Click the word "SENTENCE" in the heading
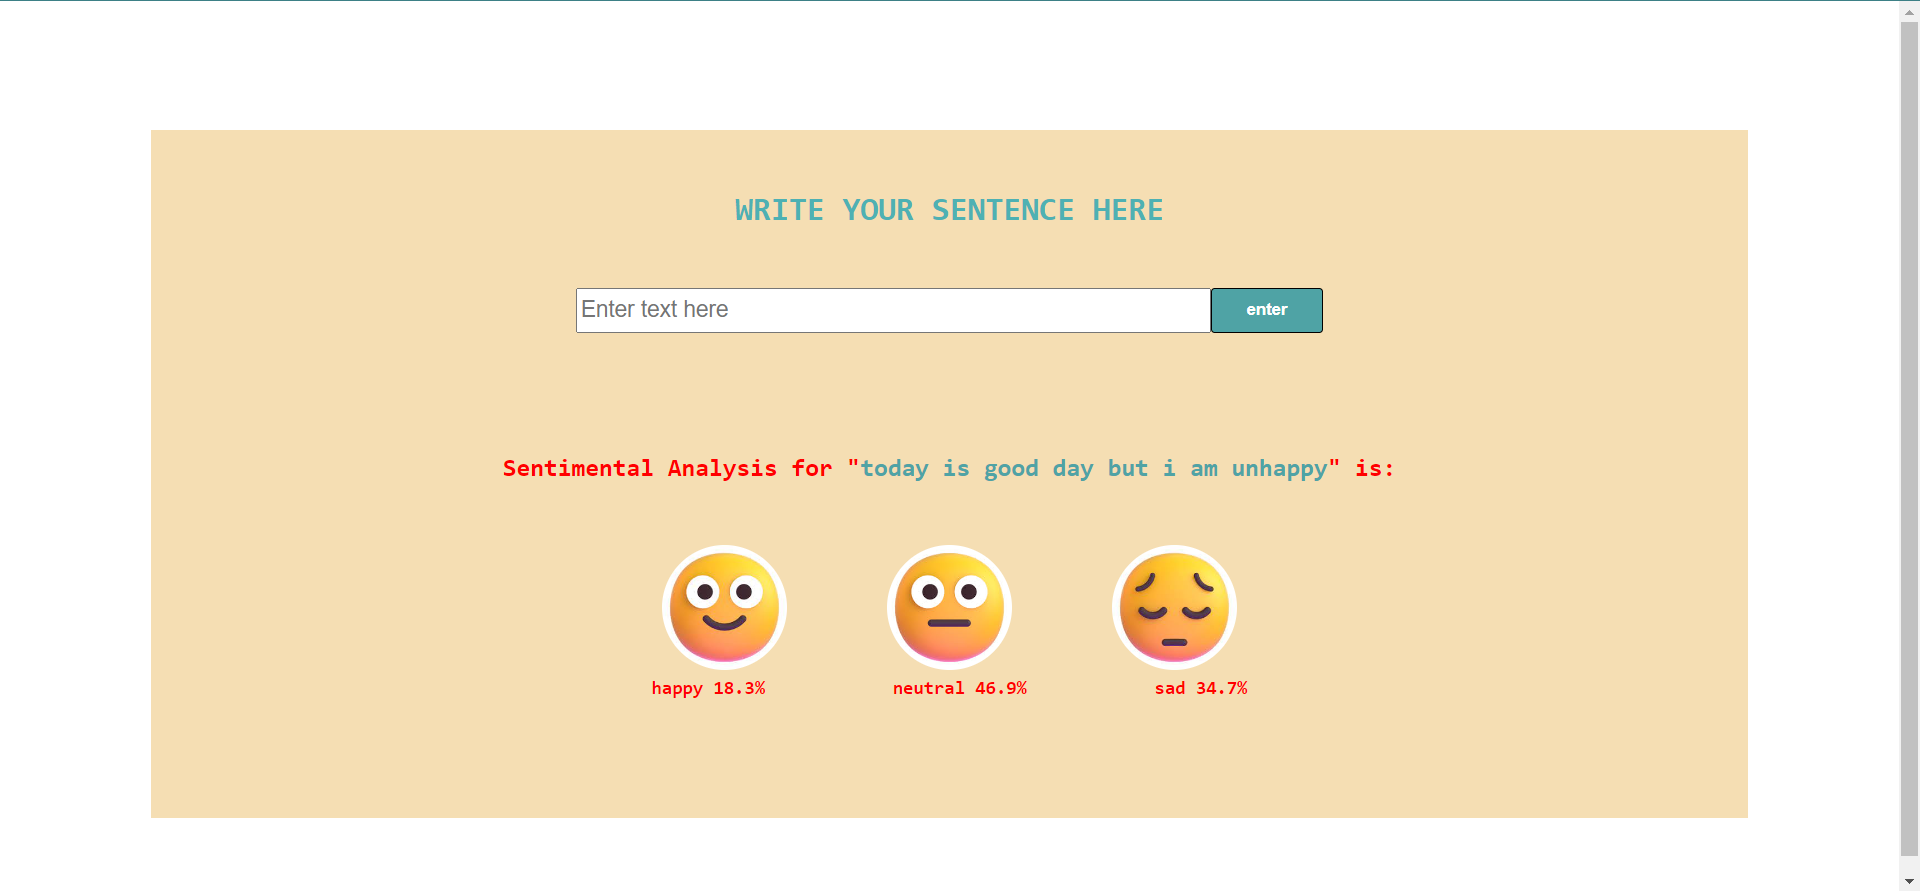Viewport: 1920px width, 891px height. 1002,210
